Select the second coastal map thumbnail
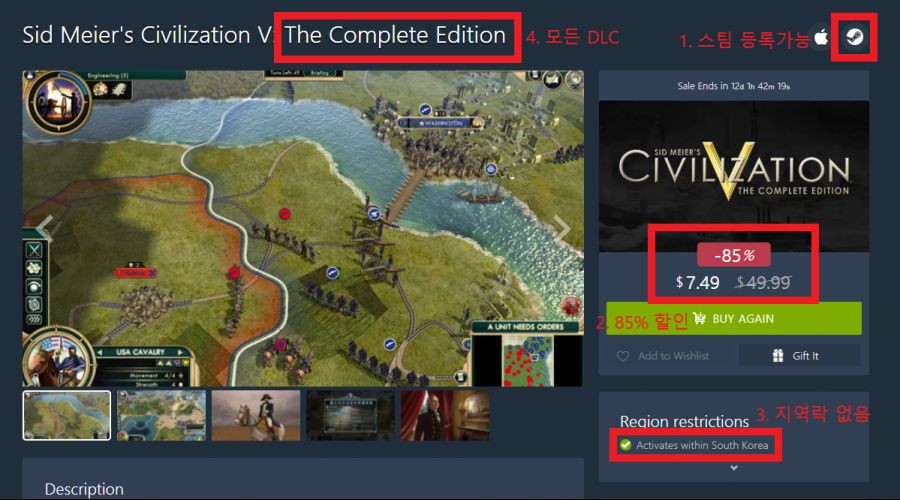The height and width of the screenshot is (500, 900). pyautogui.click(x=161, y=416)
